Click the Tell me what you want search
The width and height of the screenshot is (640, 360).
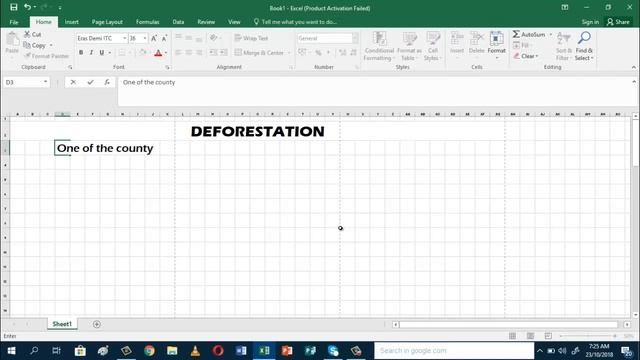[x=296, y=22]
